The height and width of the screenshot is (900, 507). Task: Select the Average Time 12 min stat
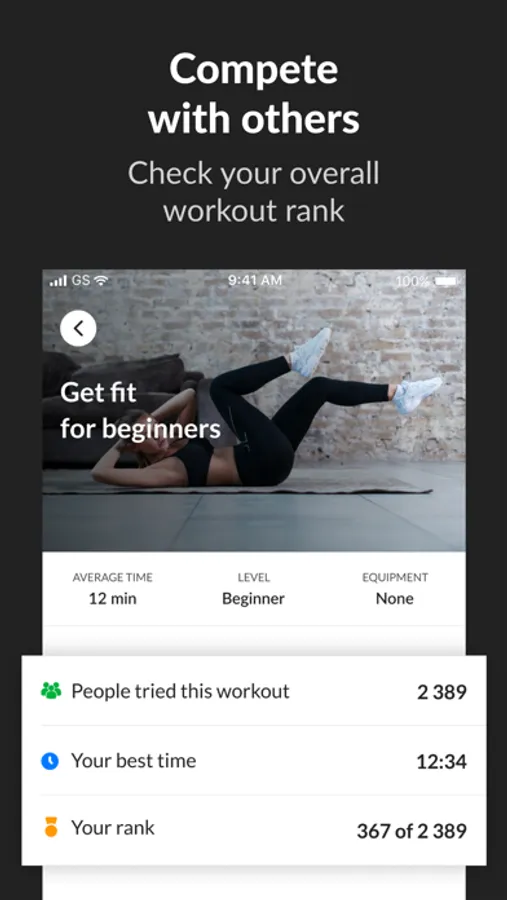click(113, 589)
